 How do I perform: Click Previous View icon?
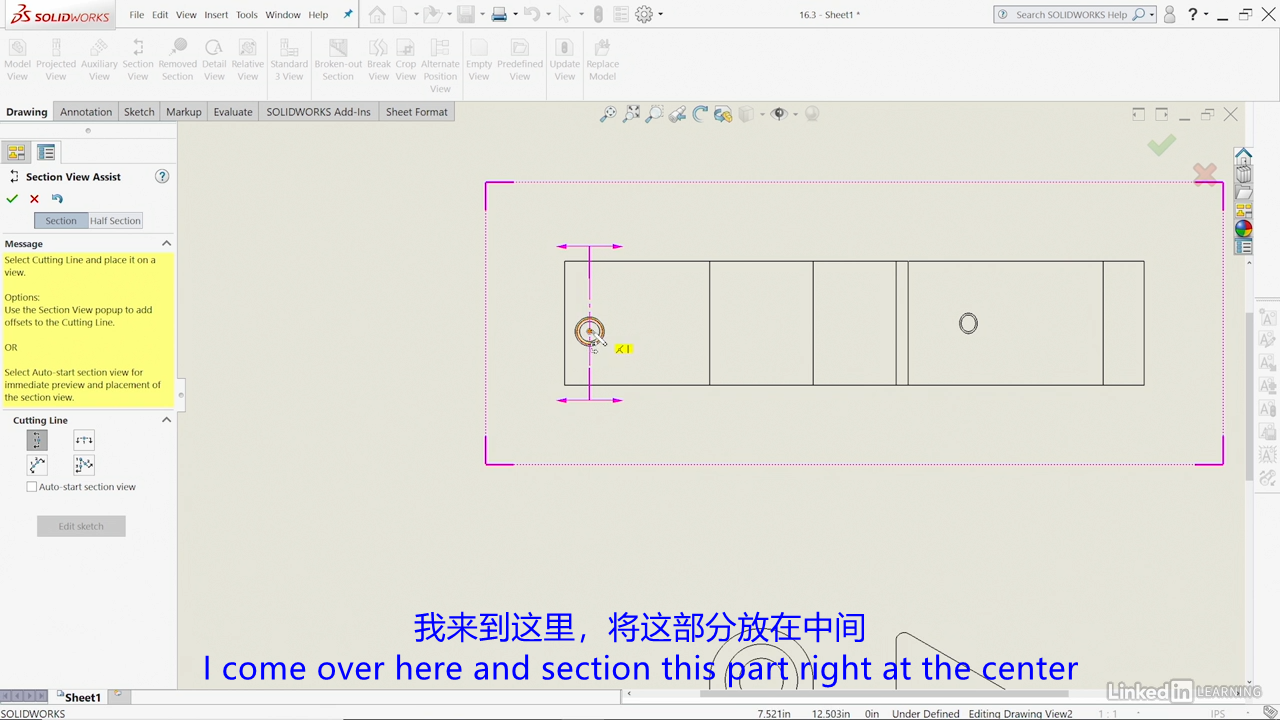[x=677, y=114]
